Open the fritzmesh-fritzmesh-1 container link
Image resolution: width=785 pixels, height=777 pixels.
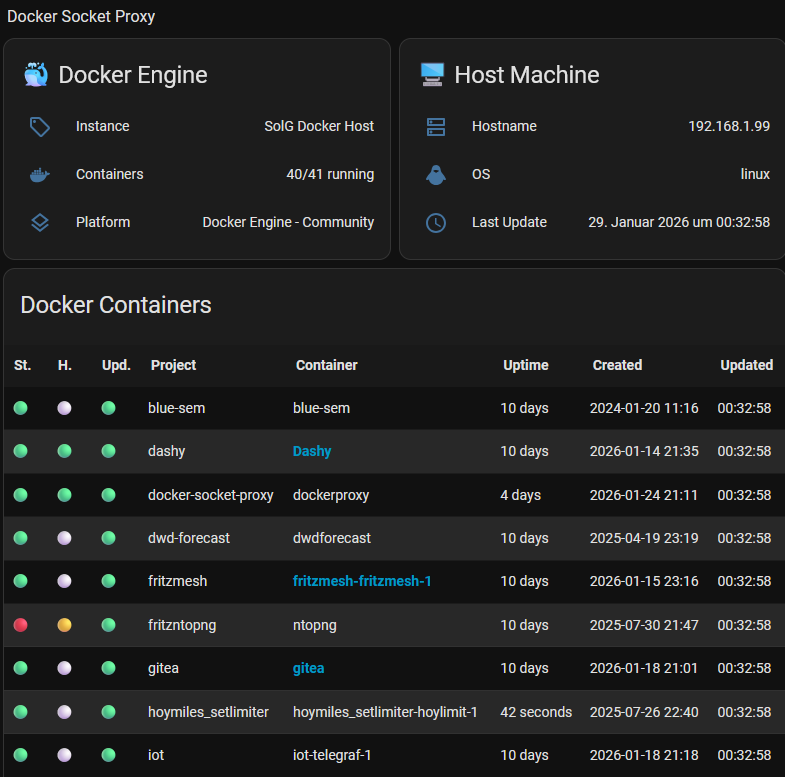(362, 581)
